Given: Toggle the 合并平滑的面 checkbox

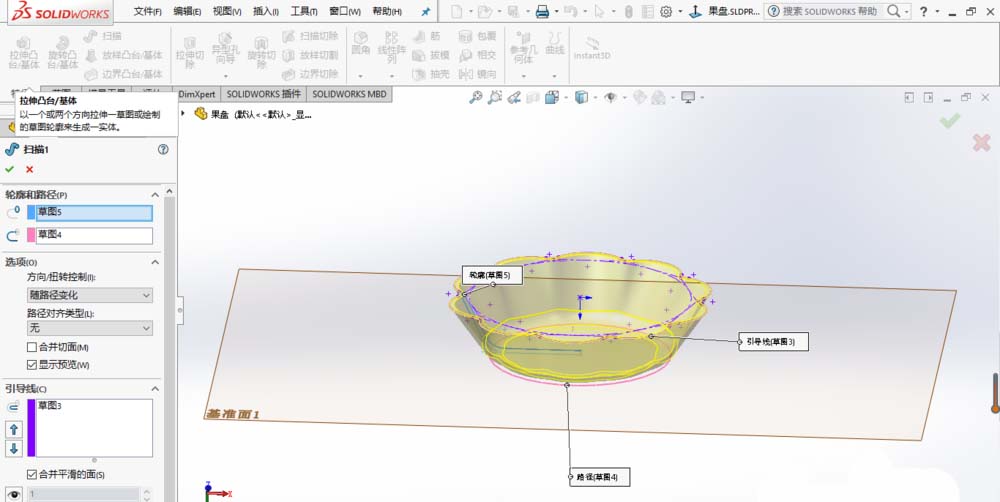Looking at the screenshot, I should pos(31,475).
